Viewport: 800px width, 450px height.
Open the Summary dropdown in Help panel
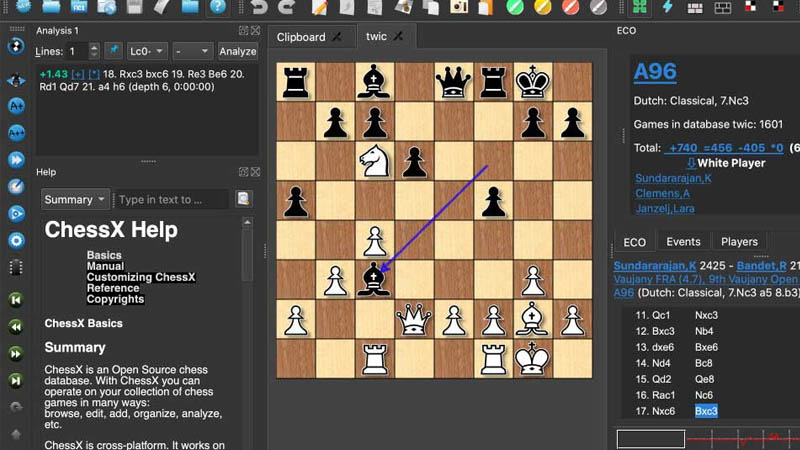click(x=74, y=199)
